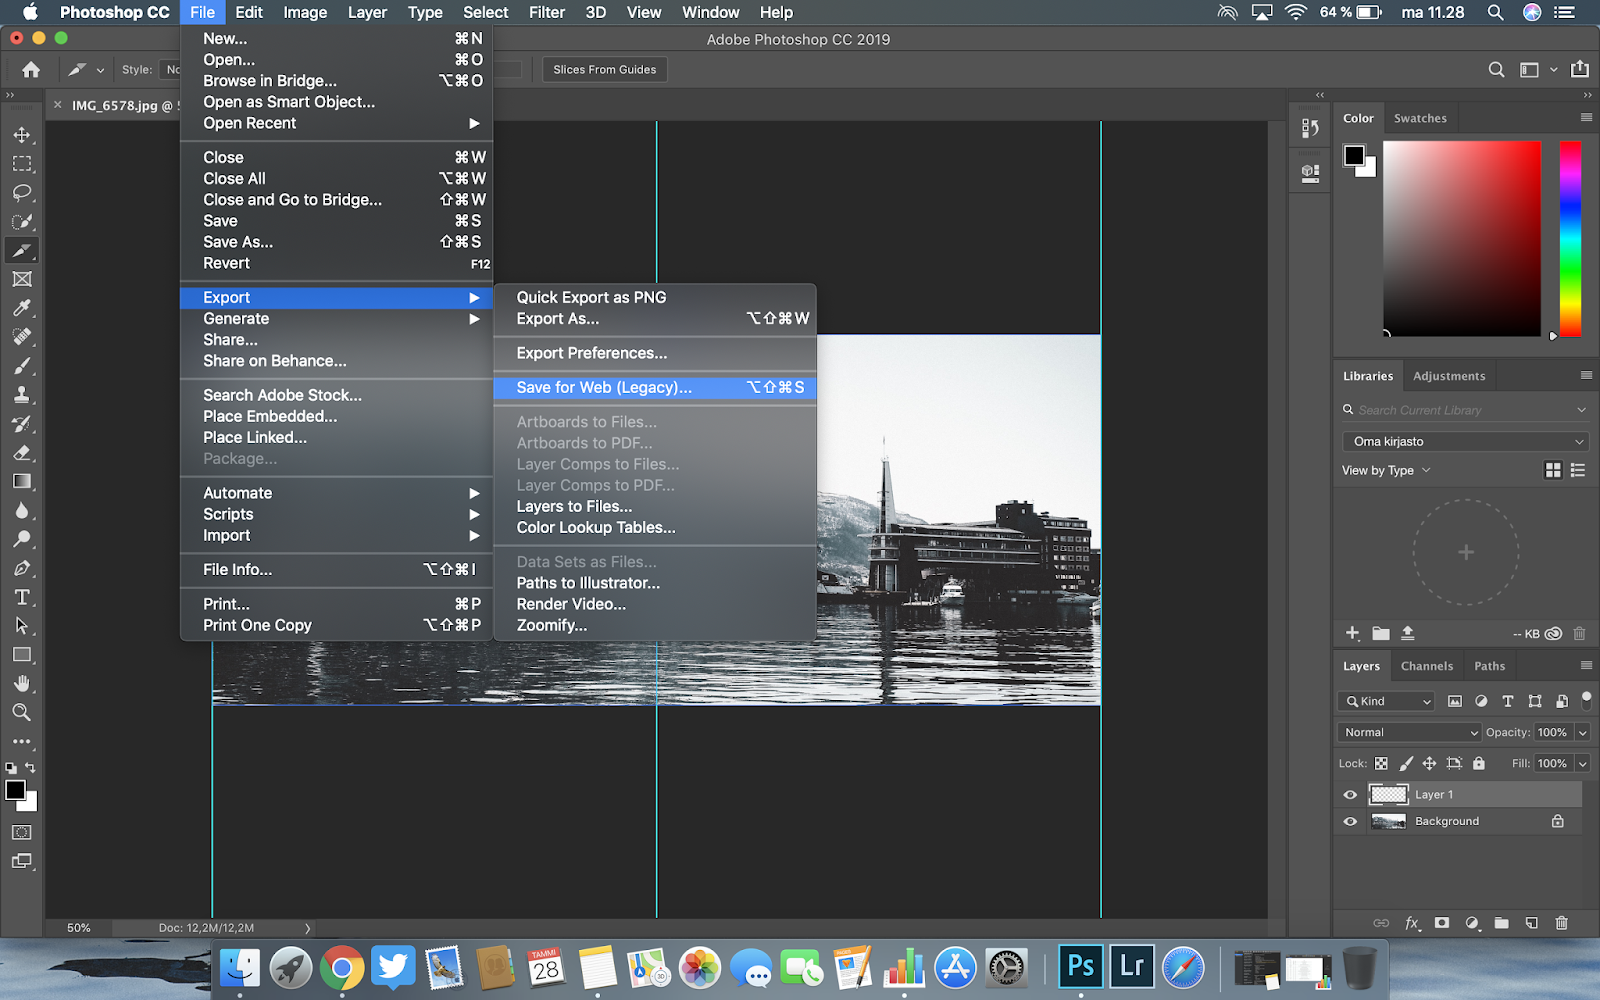Click Slices From Guides button
Image resolution: width=1600 pixels, height=1000 pixels.
tap(605, 70)
